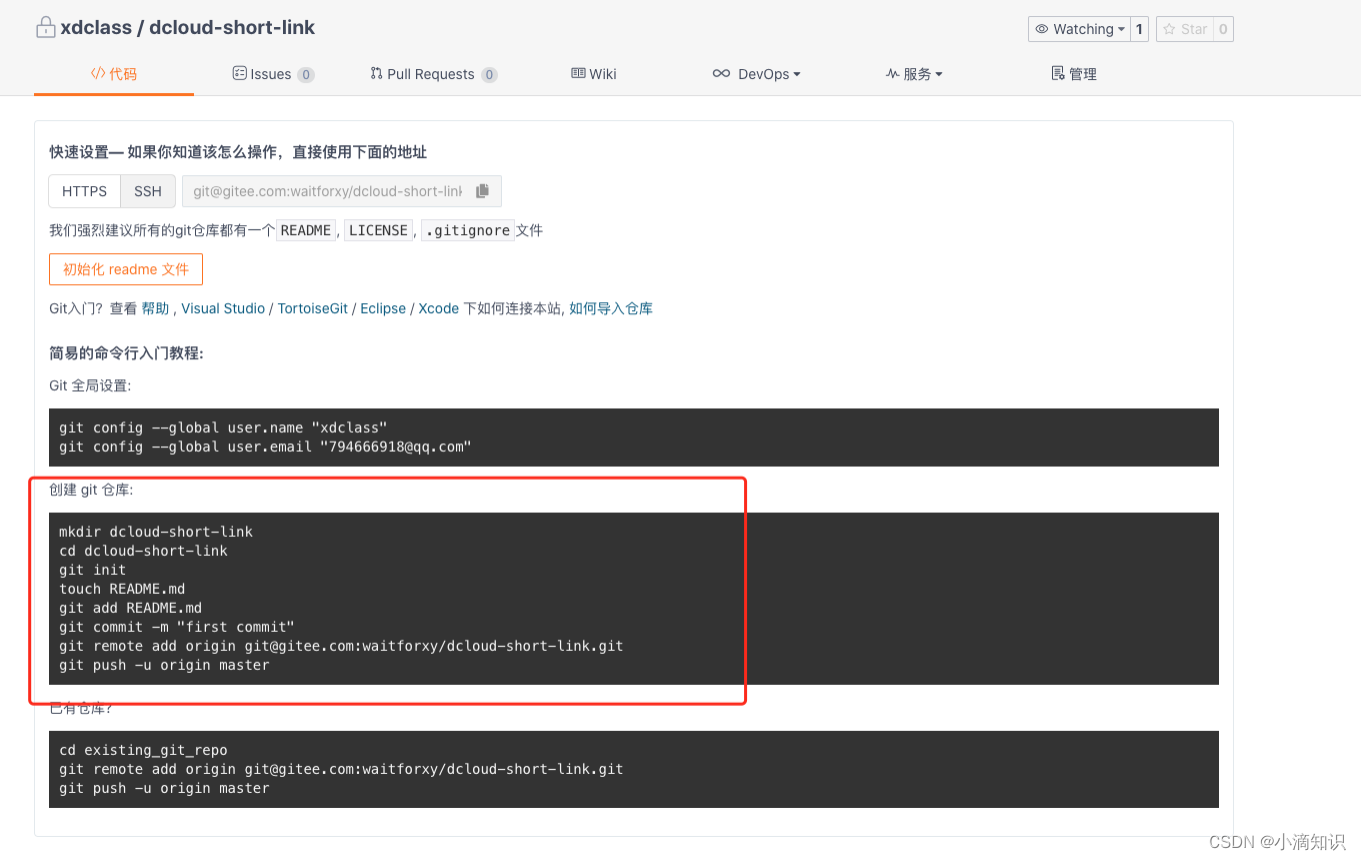The height and width of the screenshot is (860, 1361).
Task: Click the git add README.md command line
Action: pos(131,608)
